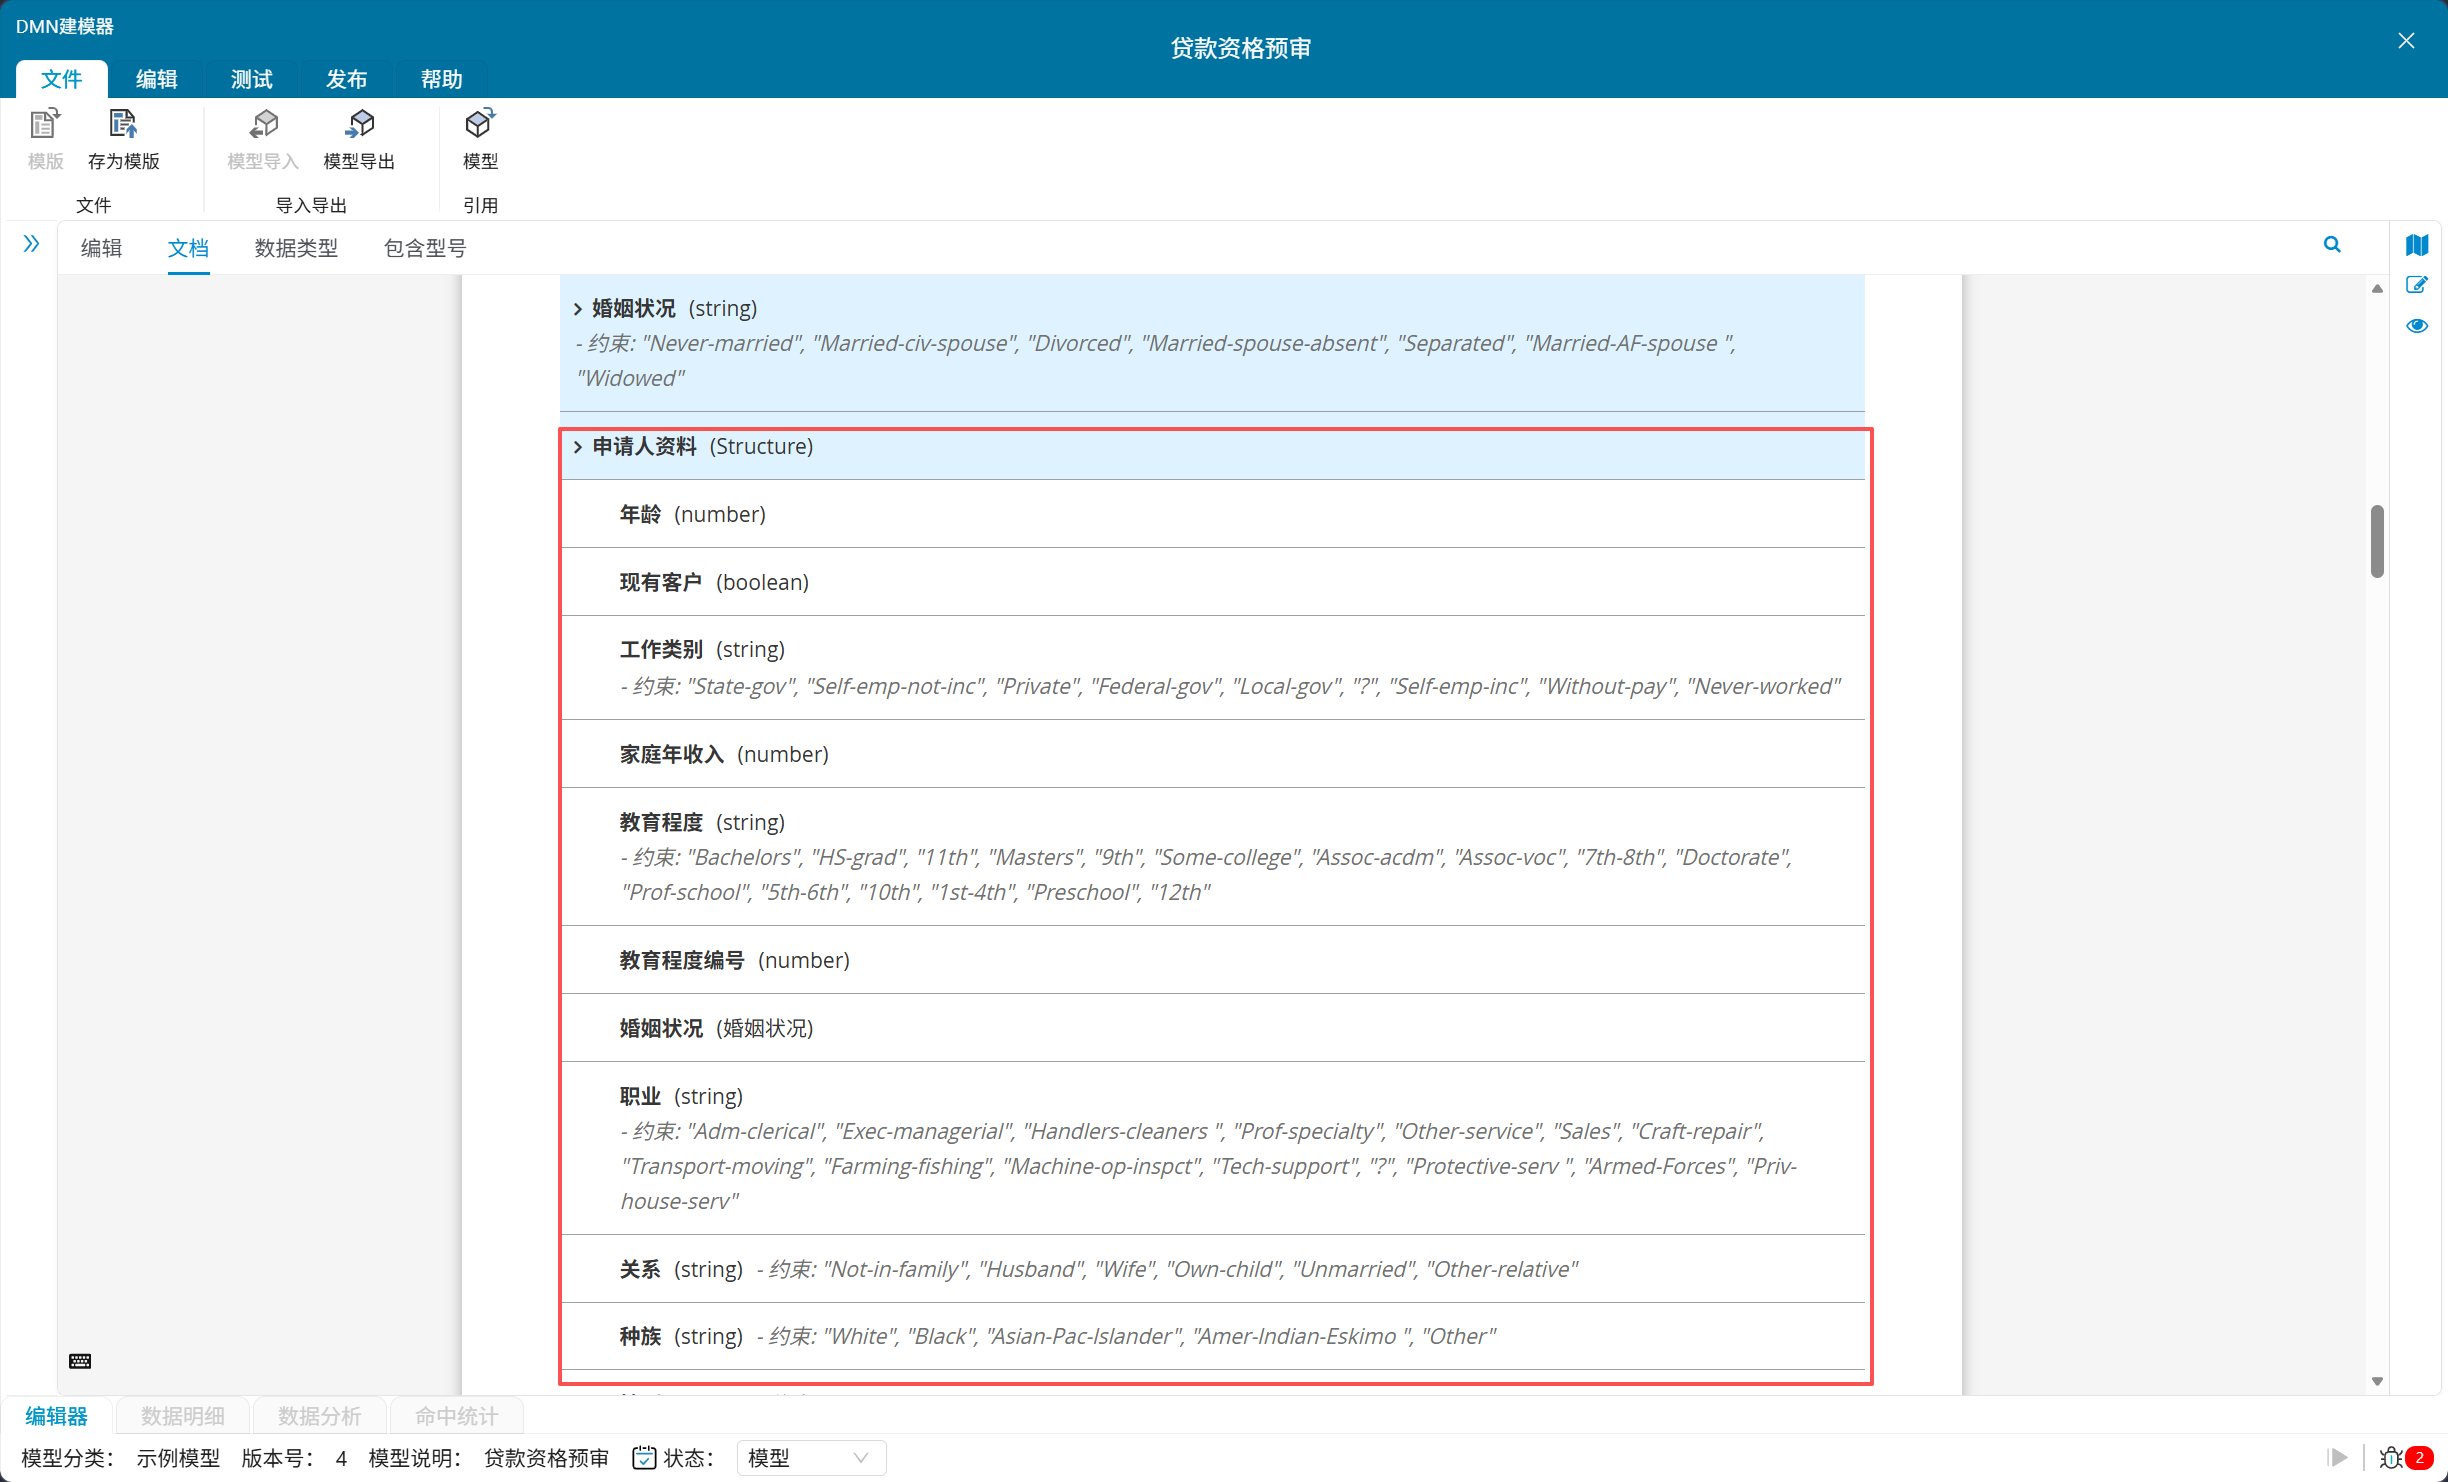This screenshot has height=1482, width=2448.
Task: Expand the left panel with double chevron
Action: click(x=31, y=244)
